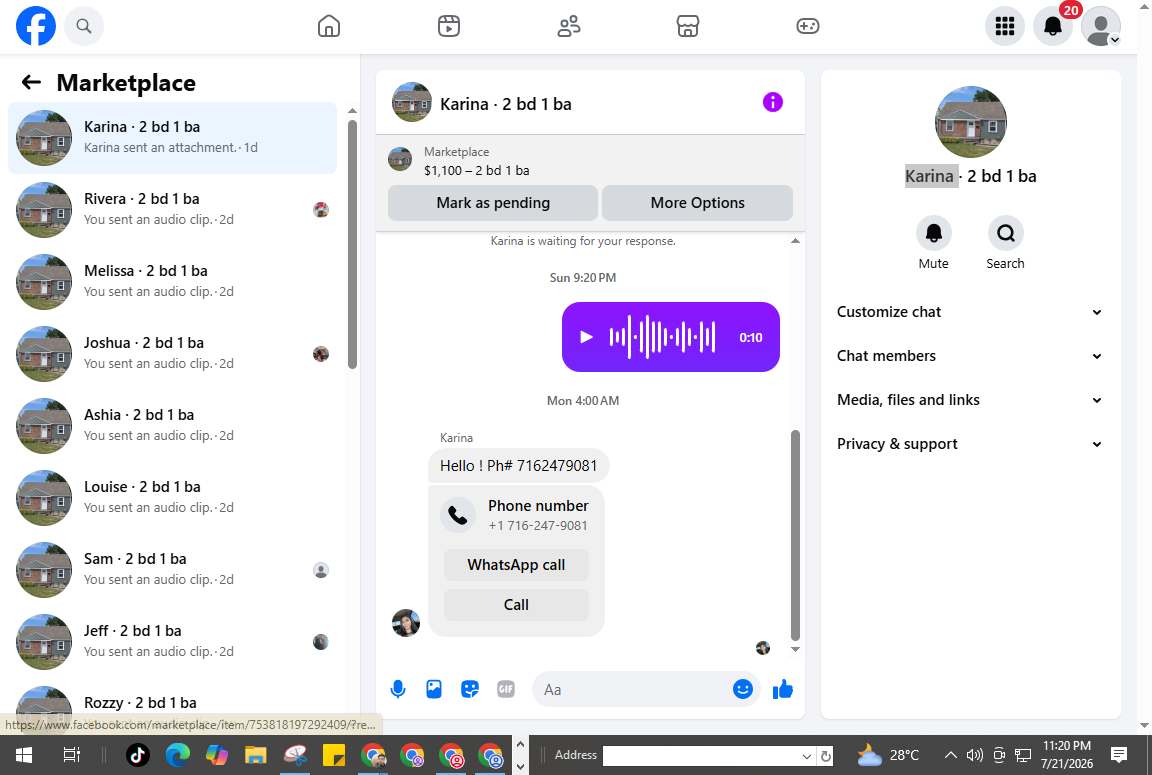
Task: Open TikTok taskbar icon
Action: pyautogui.click(x=137, y=755)
